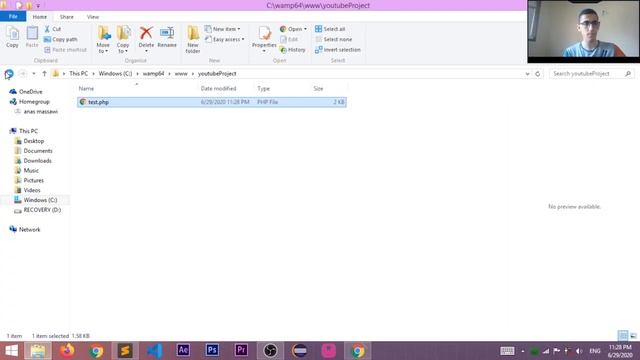
Task: Delete the selected file
Action: pos(146,39)
